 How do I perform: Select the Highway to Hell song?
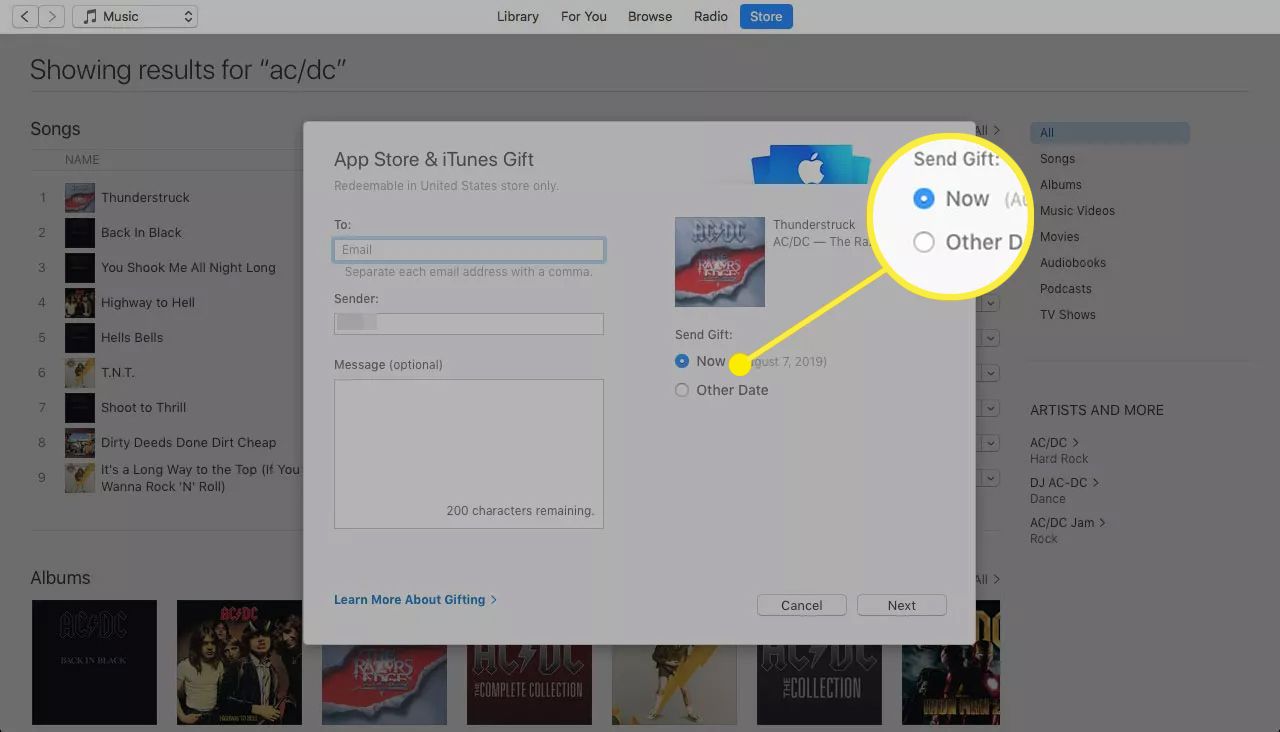click(147, 302)
